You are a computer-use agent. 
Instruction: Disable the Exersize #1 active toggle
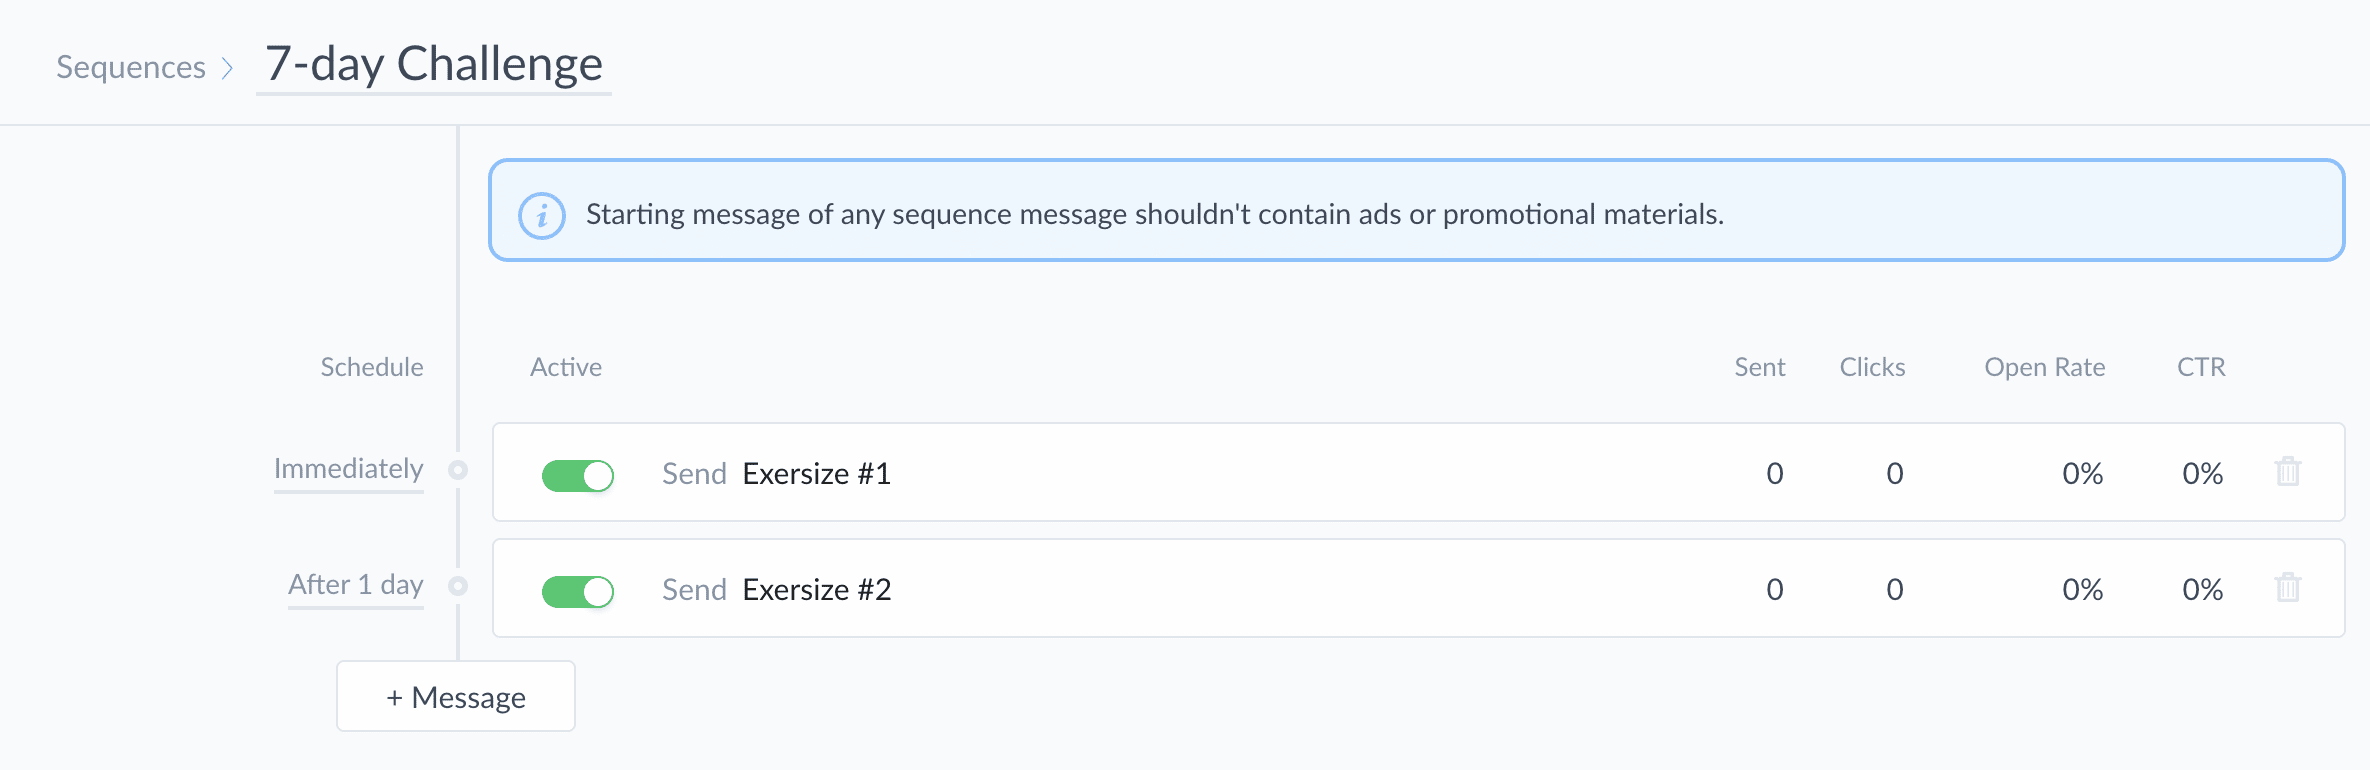point(578,475)
